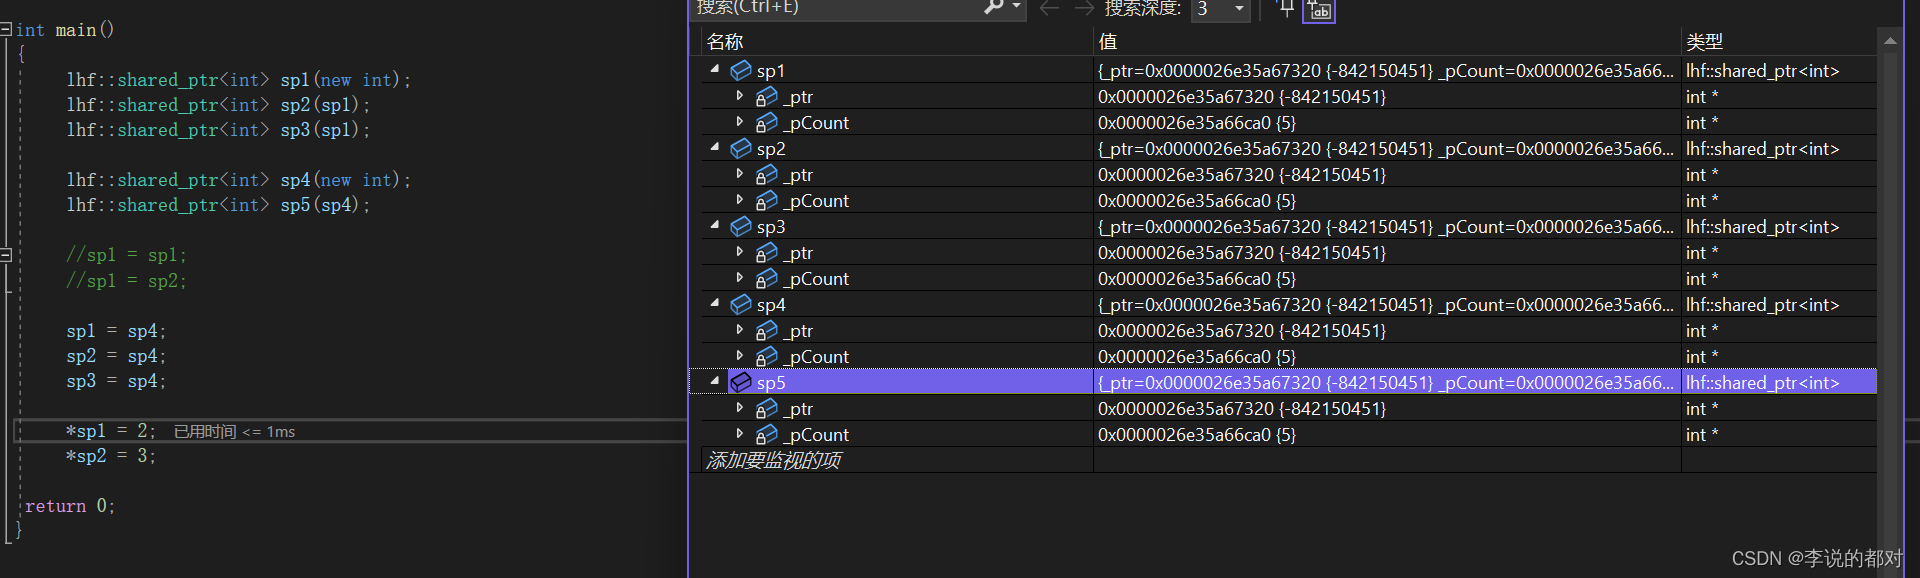Image resolution: width=1920 pixels, height=578 pixels.
Task: Click the commented line //sp1 = sp2;
Action: tap(126, 281)
